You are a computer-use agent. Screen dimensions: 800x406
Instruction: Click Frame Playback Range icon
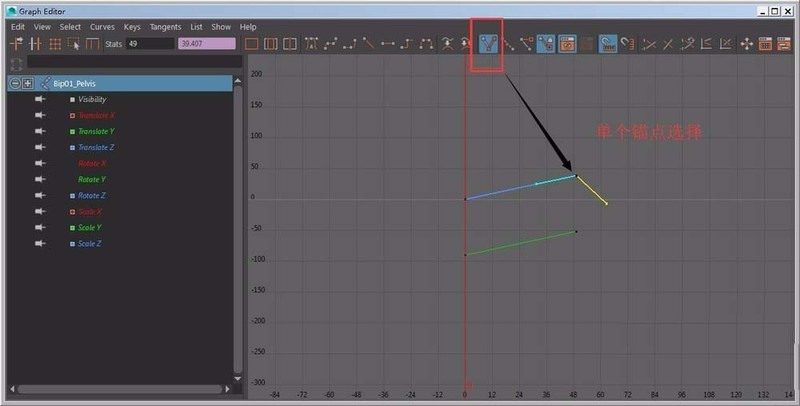pyautogui.click(x=270, y=44)
